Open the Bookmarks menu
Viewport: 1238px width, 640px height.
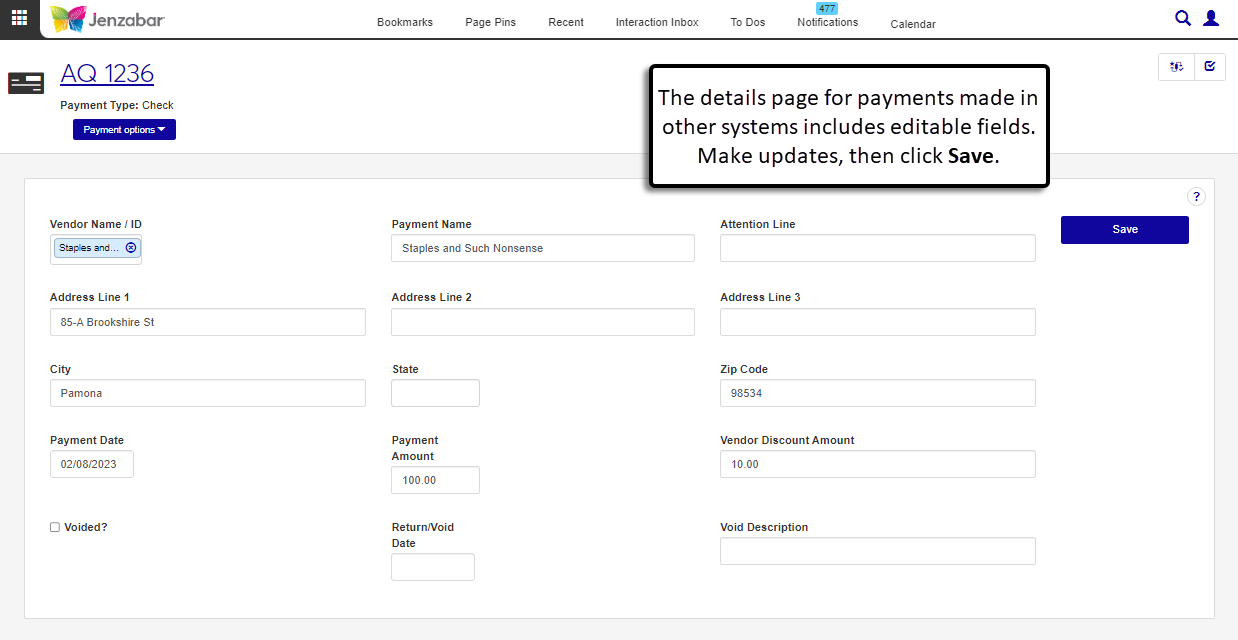(x=405, y=22)
